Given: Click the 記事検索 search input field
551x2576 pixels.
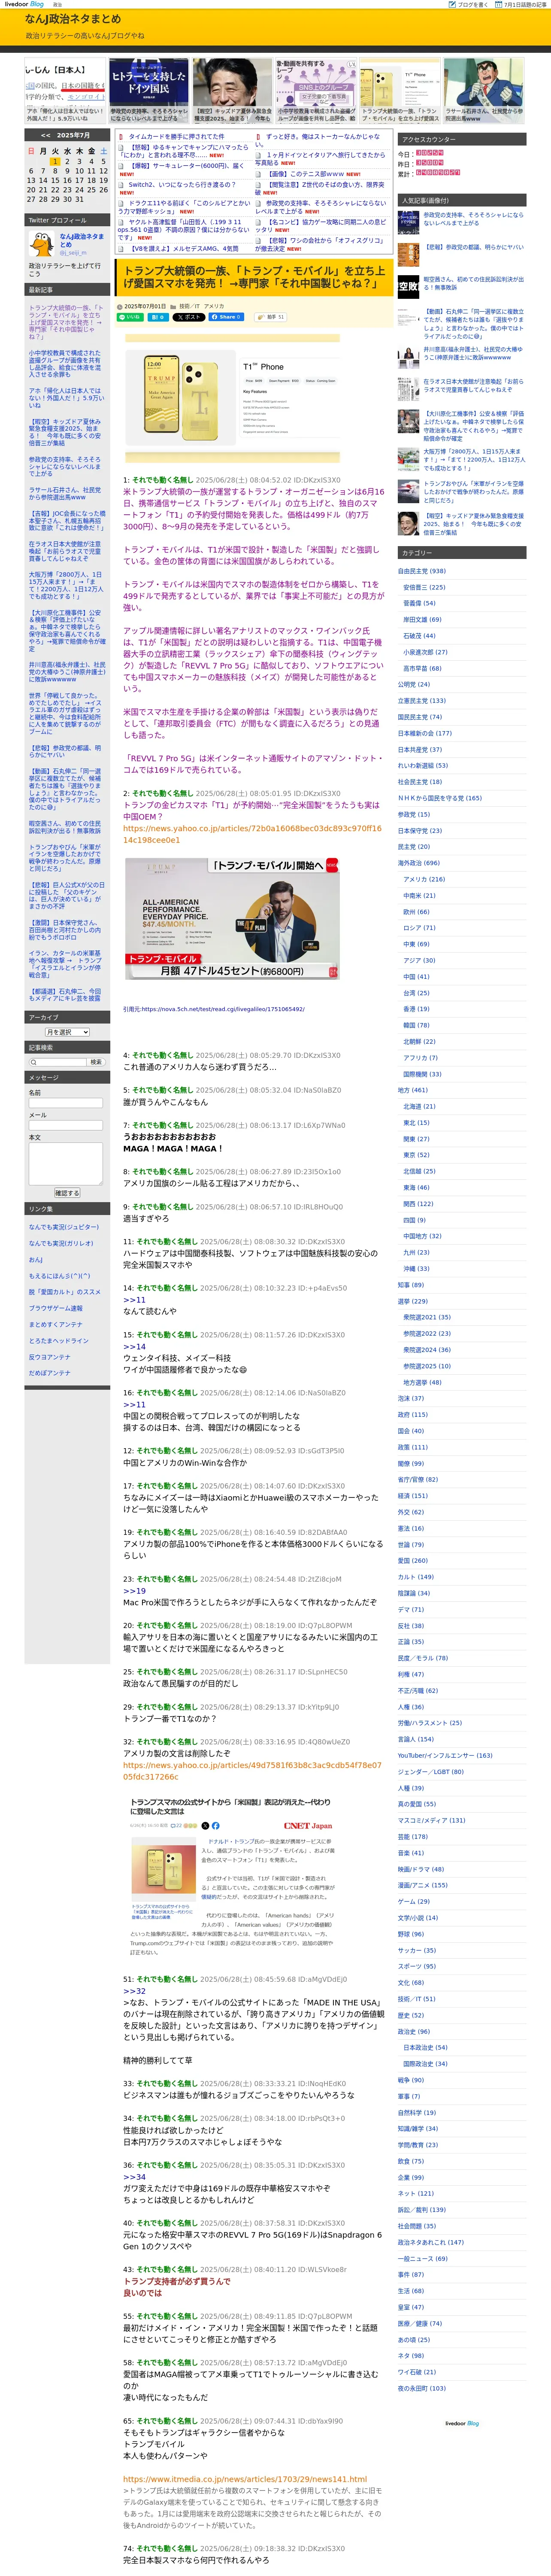Looking at the screenshot, I should tap(58, 1062).
